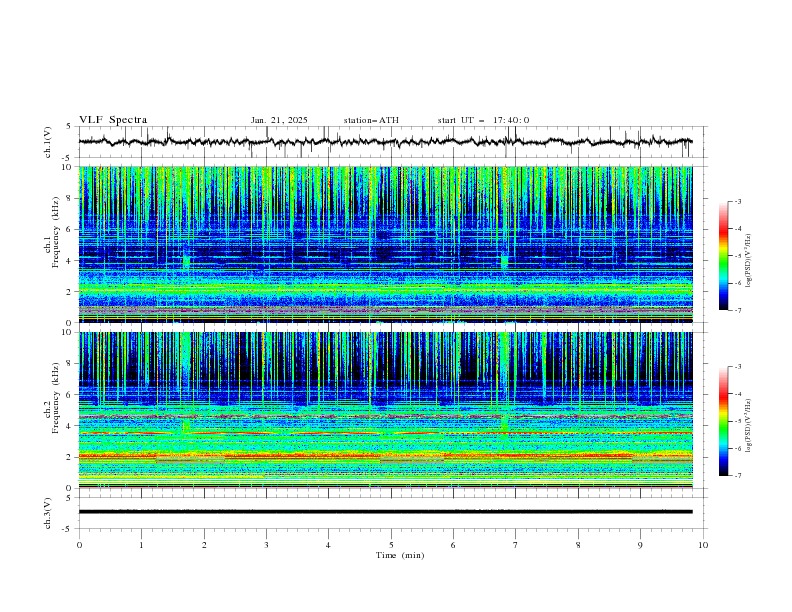Click the ch.1 colorbar "log(PSD)(V²/Hz)" label

748,261
